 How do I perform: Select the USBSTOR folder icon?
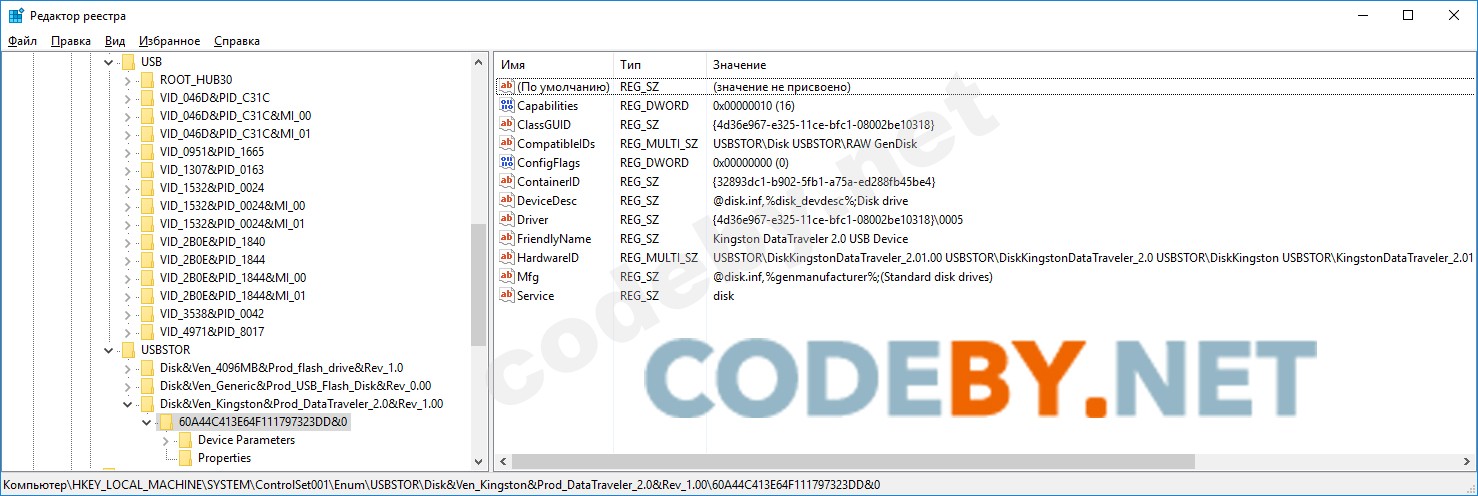click(128, 350)
